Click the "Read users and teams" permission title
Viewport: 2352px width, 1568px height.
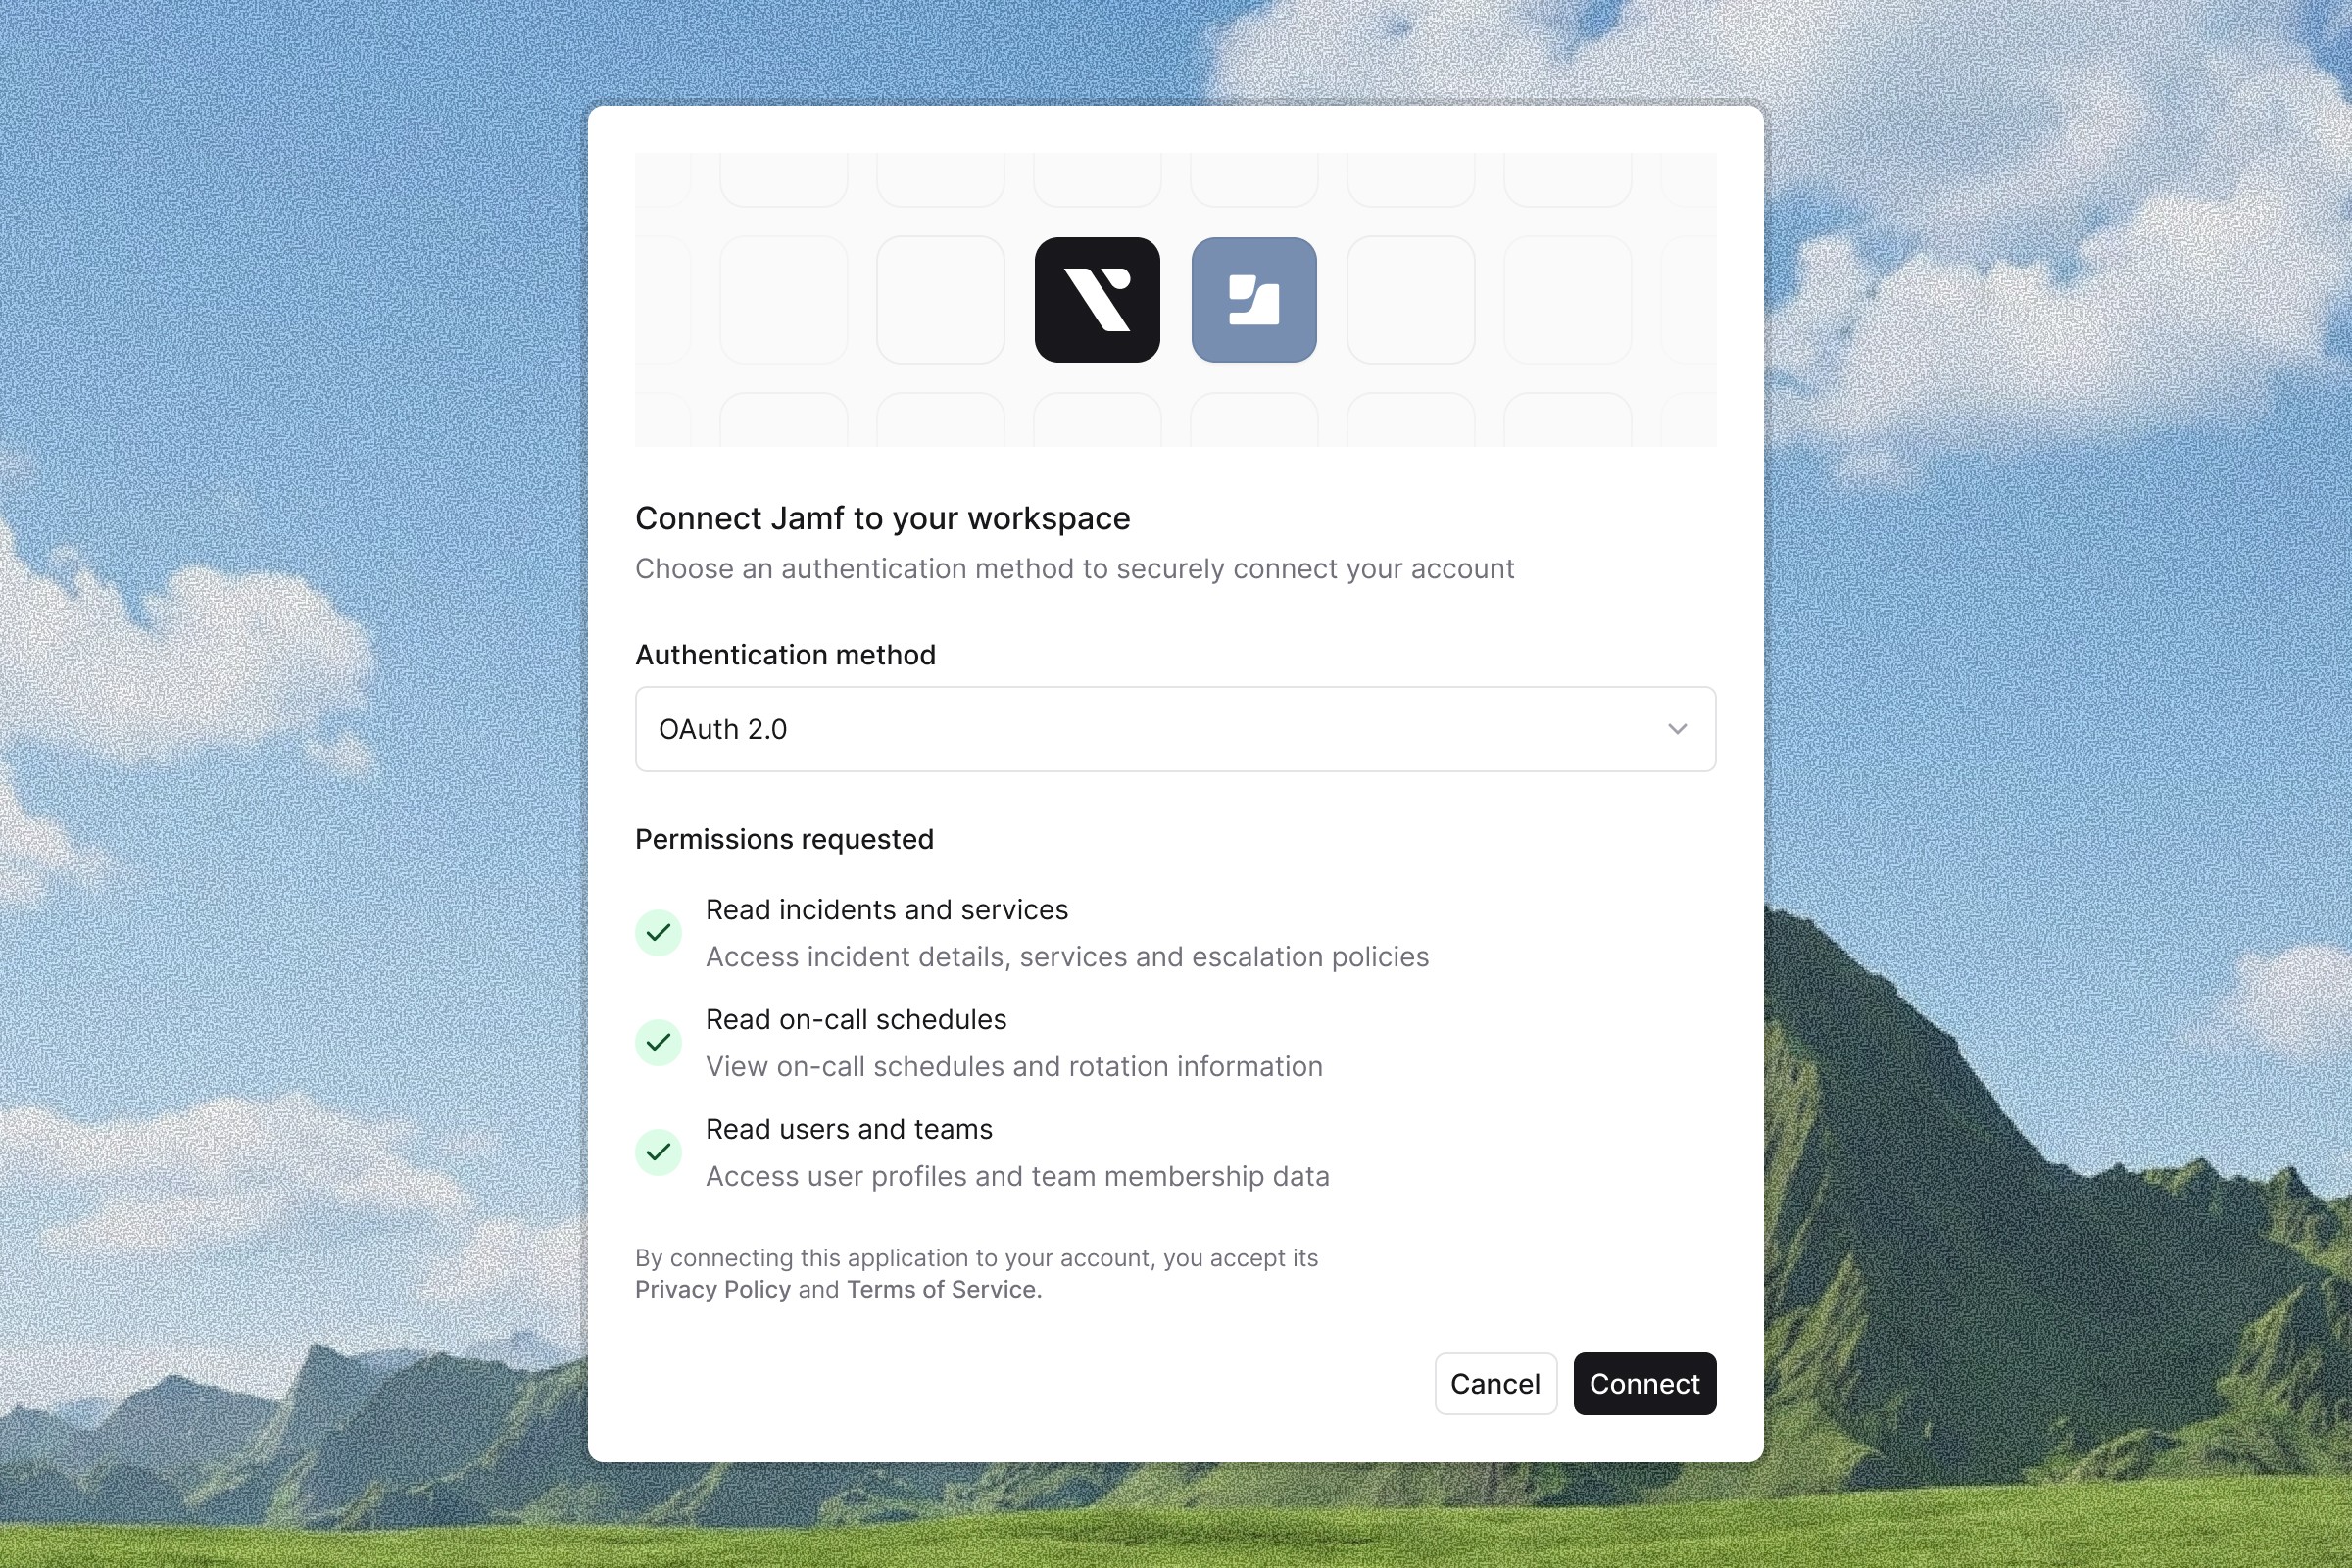coord(849,1129)
